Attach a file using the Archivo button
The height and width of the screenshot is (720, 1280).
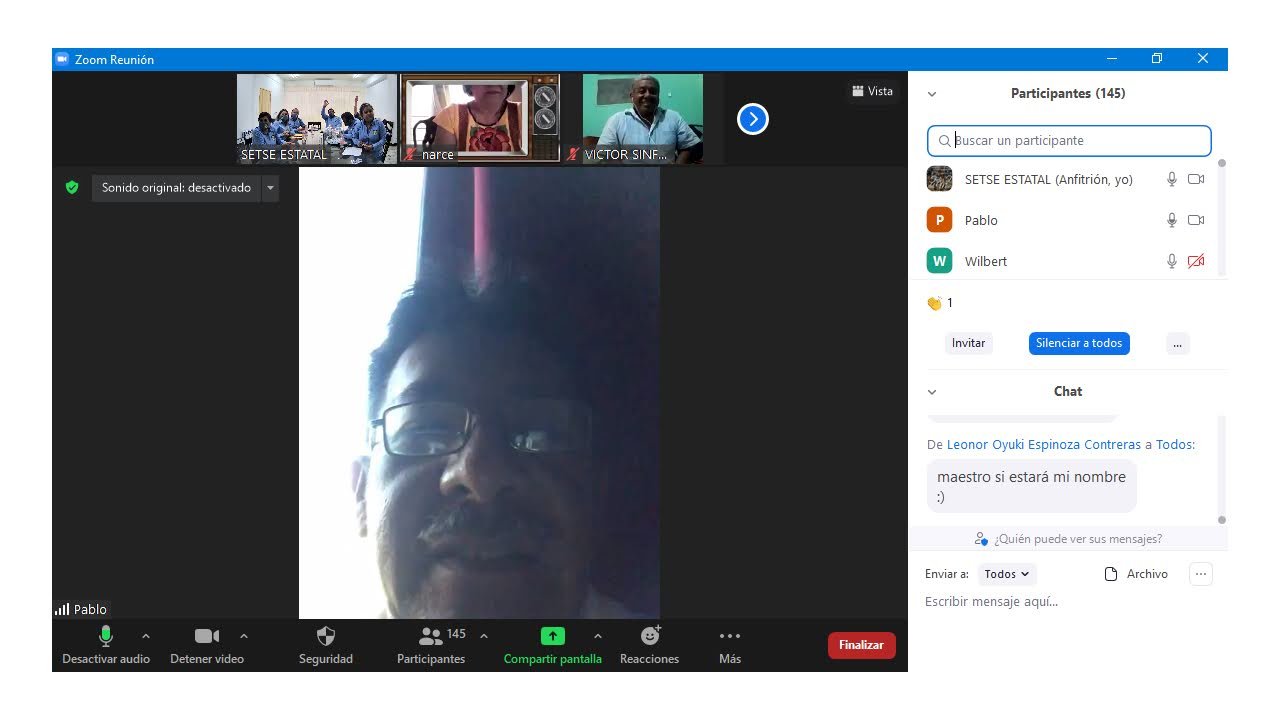coord(1136,574)
